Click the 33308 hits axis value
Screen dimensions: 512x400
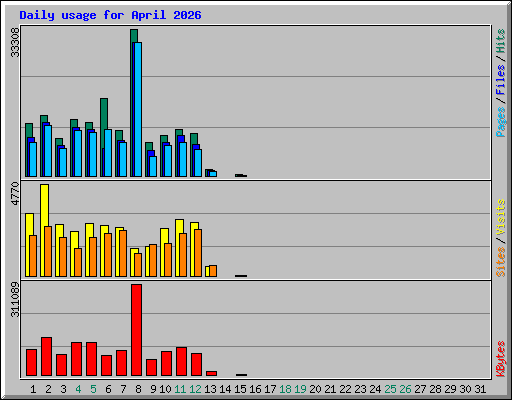tap(15, 42)
